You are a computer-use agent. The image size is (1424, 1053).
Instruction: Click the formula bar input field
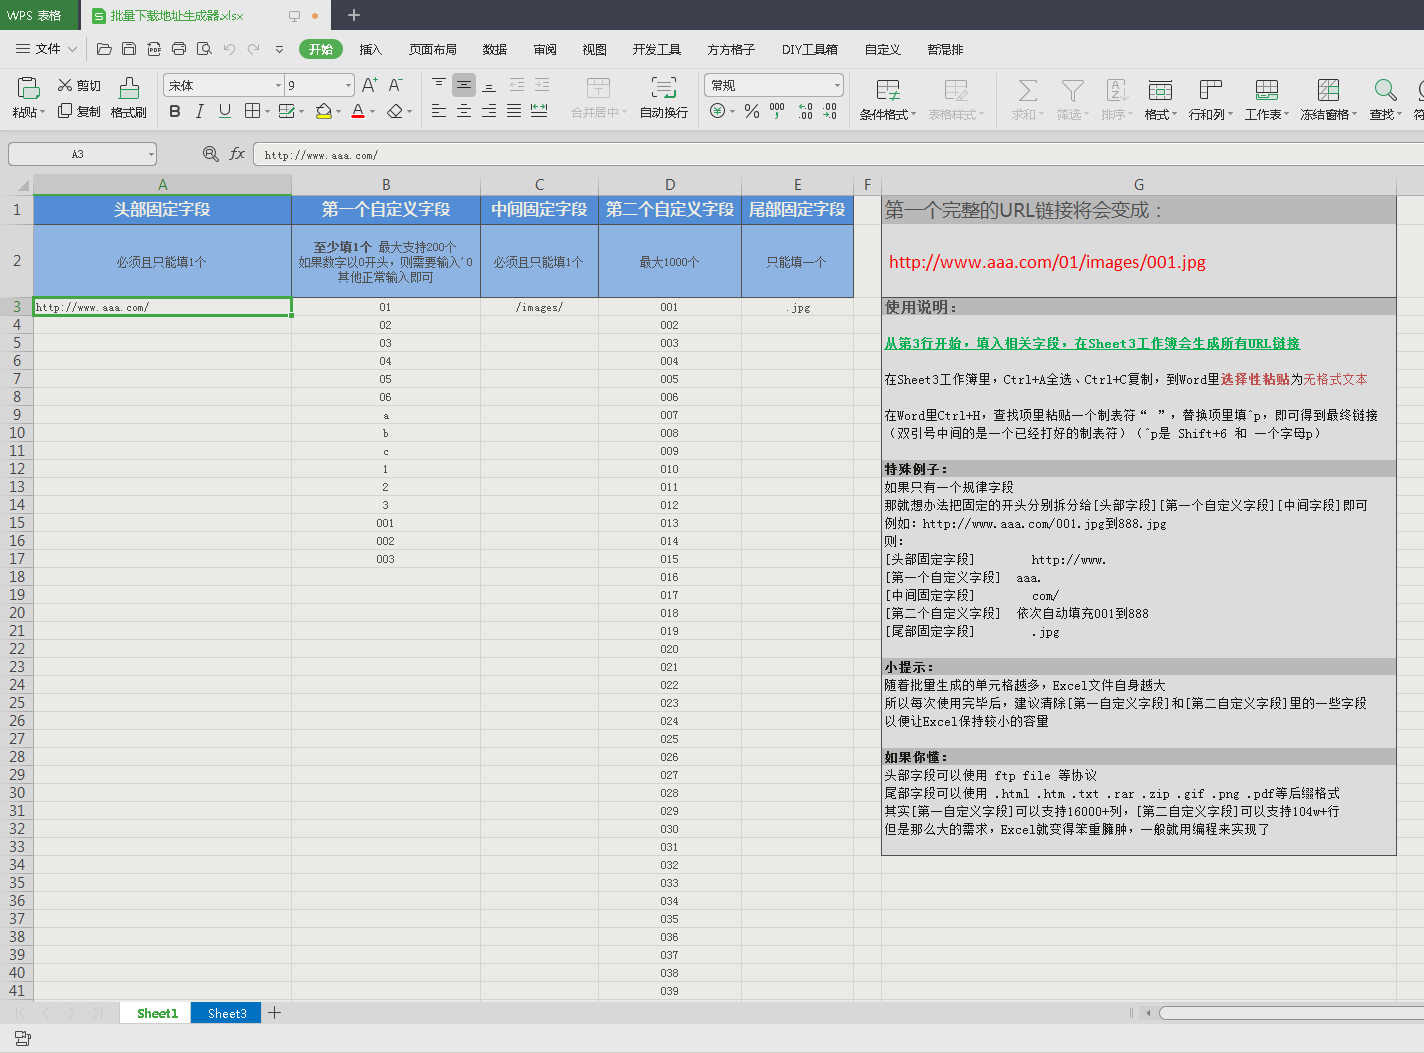(838, 154)
